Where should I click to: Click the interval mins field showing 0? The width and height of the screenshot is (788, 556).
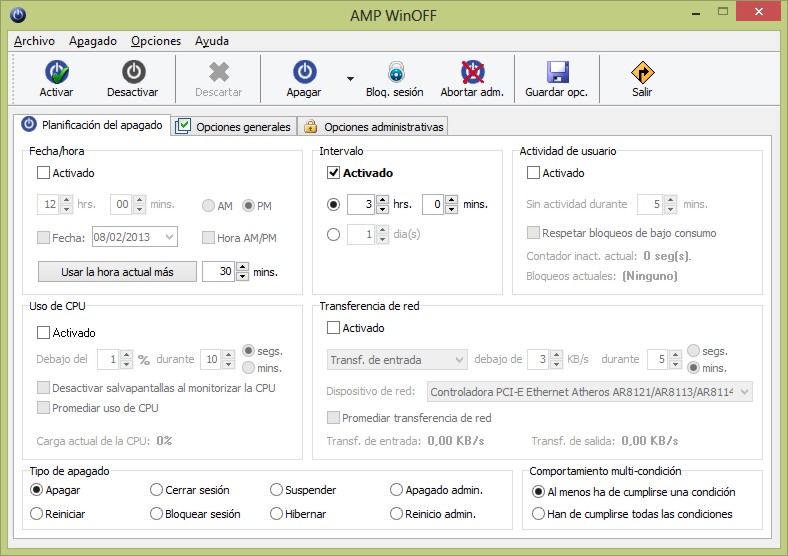click(x=433, y=204)
